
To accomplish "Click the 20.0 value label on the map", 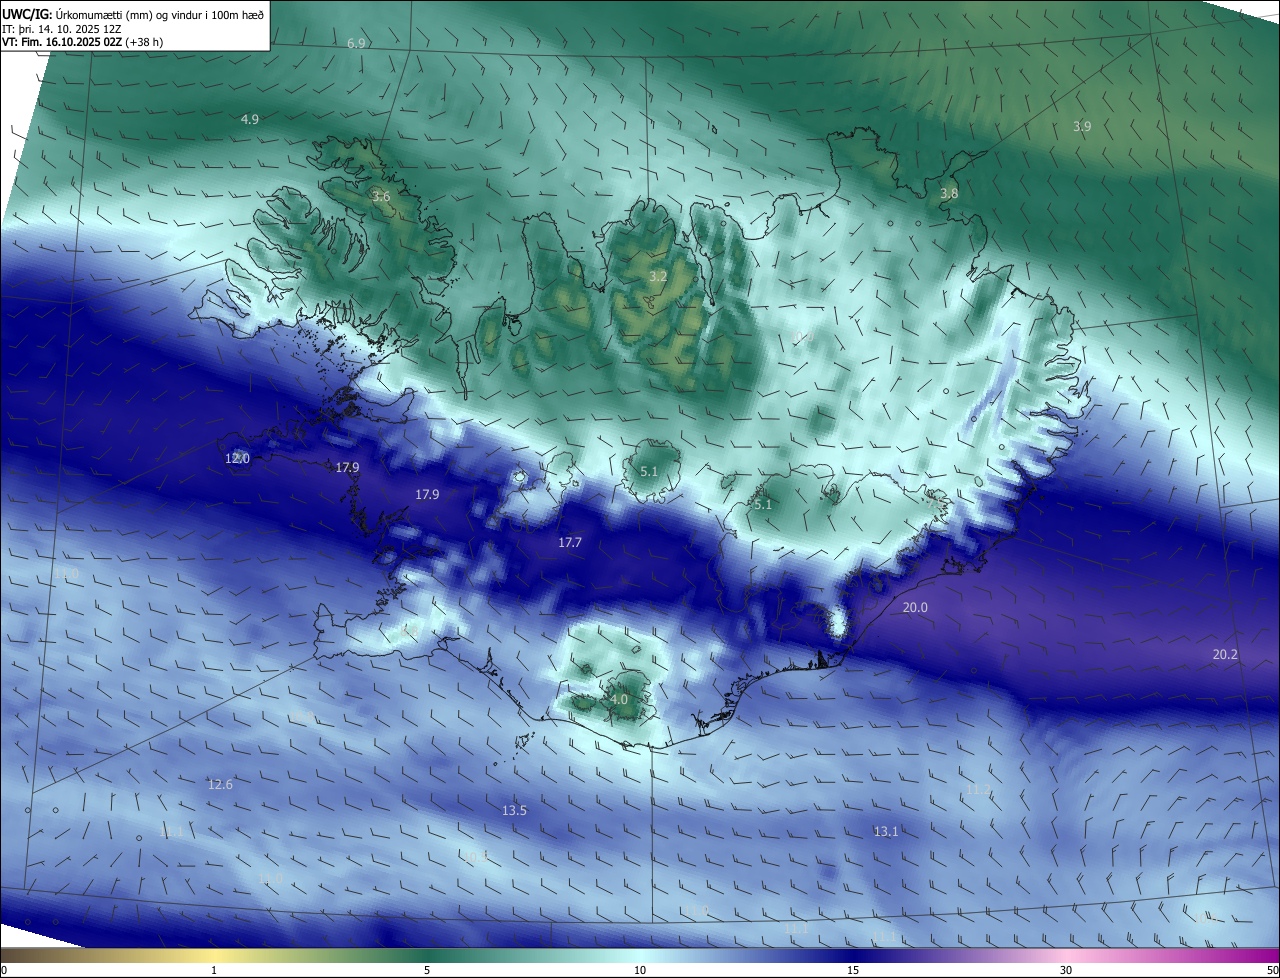I will (x=915, y=607).
